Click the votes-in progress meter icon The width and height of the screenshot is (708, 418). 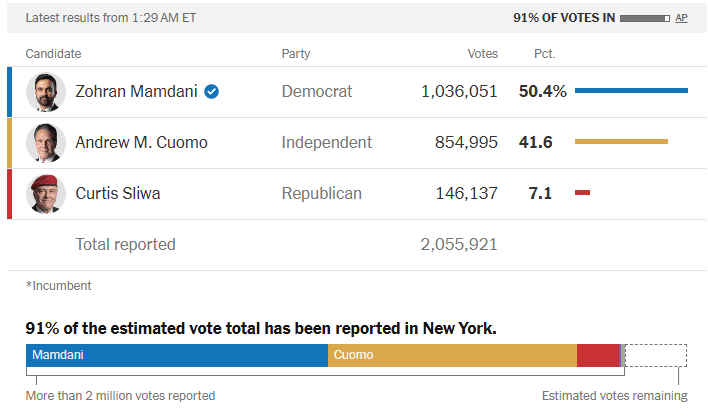pyautogui.click(x=644, y=18)
